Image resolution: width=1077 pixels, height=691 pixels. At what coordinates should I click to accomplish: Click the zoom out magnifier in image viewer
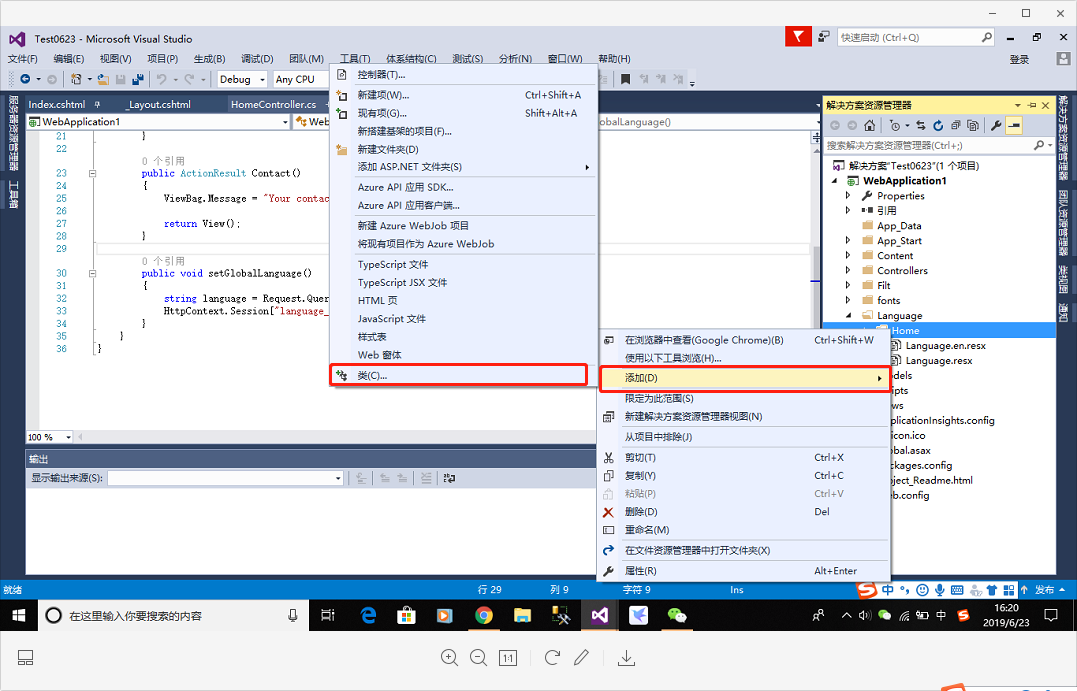pyautogui.click(x=479, y=658)
